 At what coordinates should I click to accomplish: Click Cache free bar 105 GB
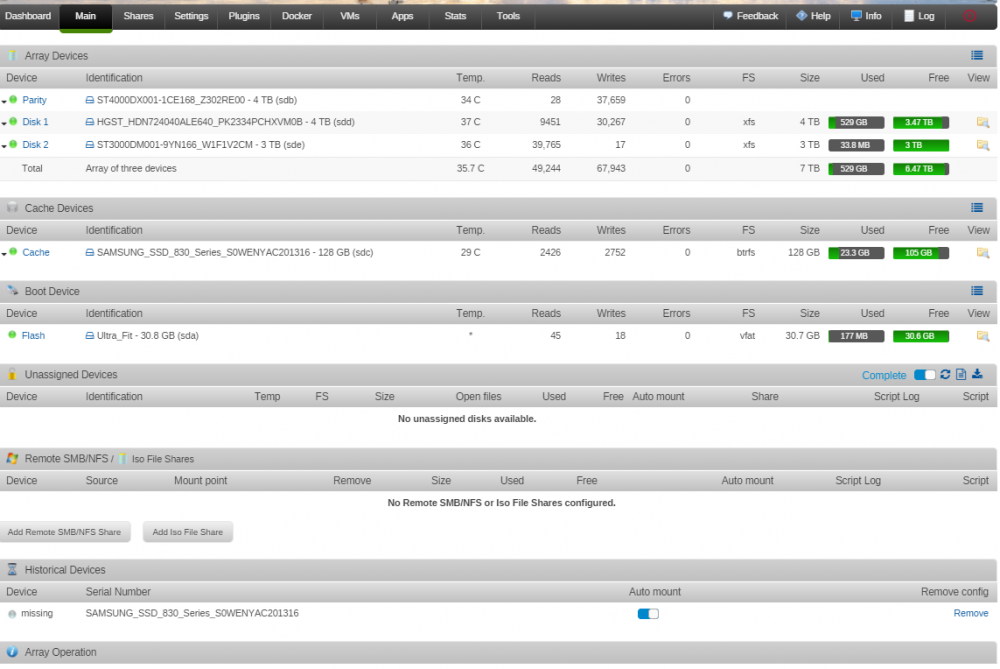pos(920,253)
